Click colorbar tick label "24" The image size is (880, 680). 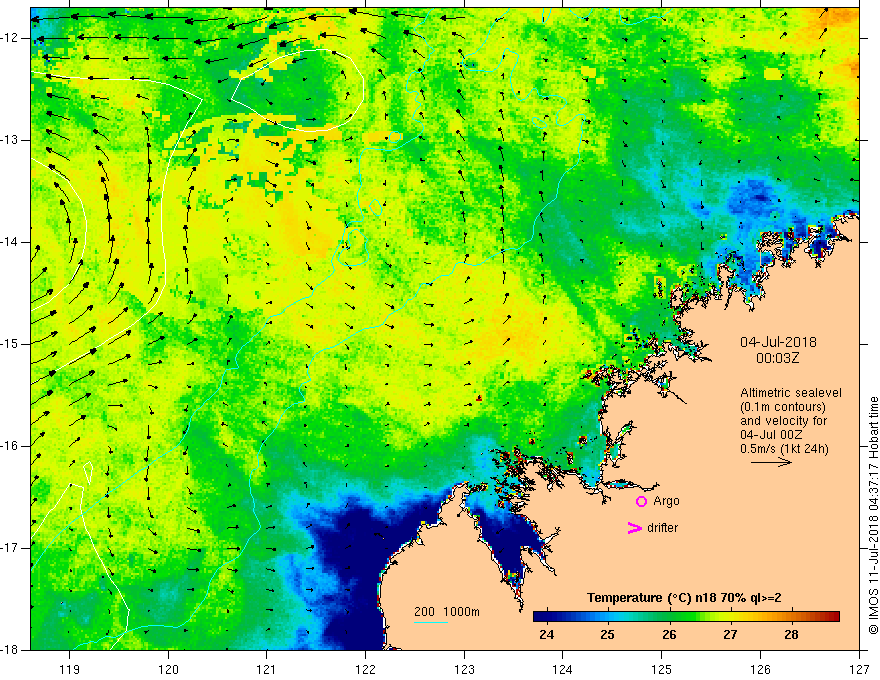(546, 635)
